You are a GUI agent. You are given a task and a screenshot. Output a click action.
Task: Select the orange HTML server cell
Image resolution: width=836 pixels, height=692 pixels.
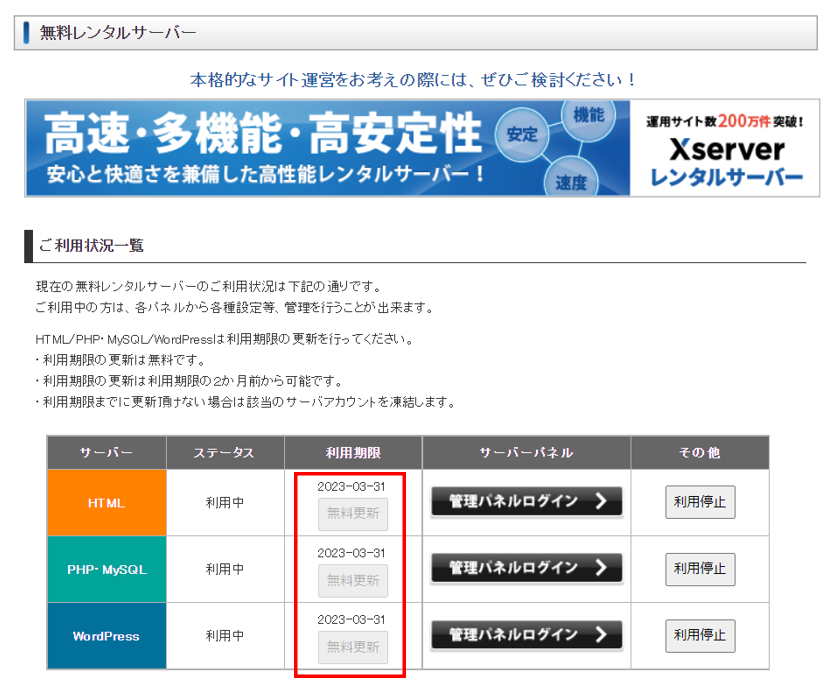click(106, 503)
